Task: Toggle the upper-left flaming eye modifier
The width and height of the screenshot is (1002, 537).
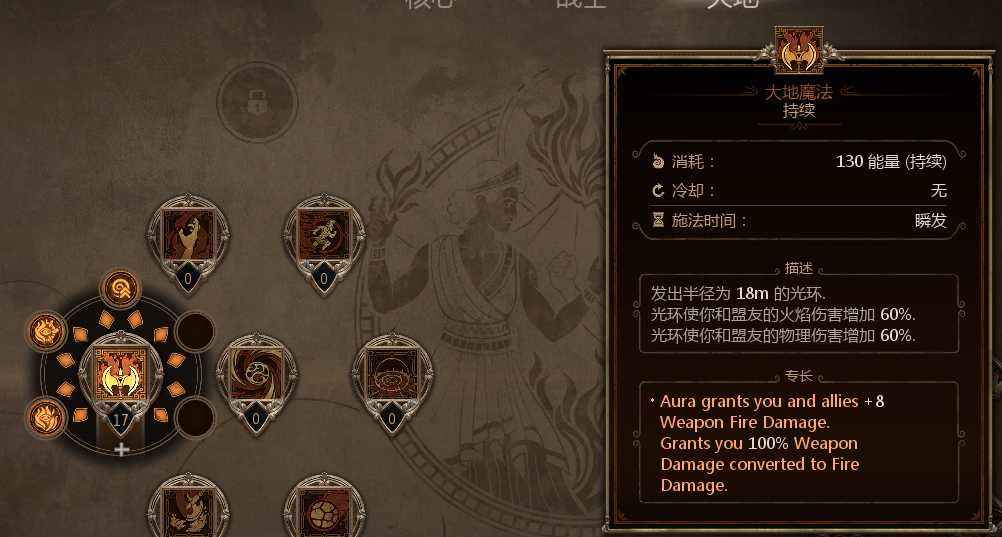Action: [x=46, y=331]
